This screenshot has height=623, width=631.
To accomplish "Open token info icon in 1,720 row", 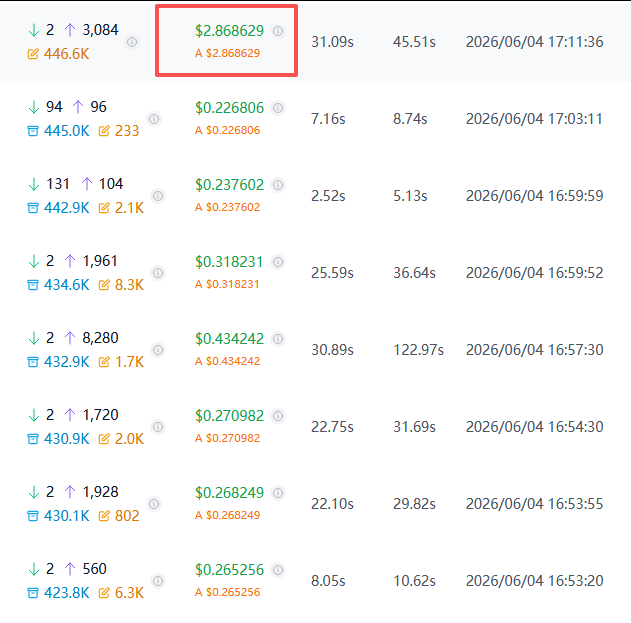I will (158, 427).
